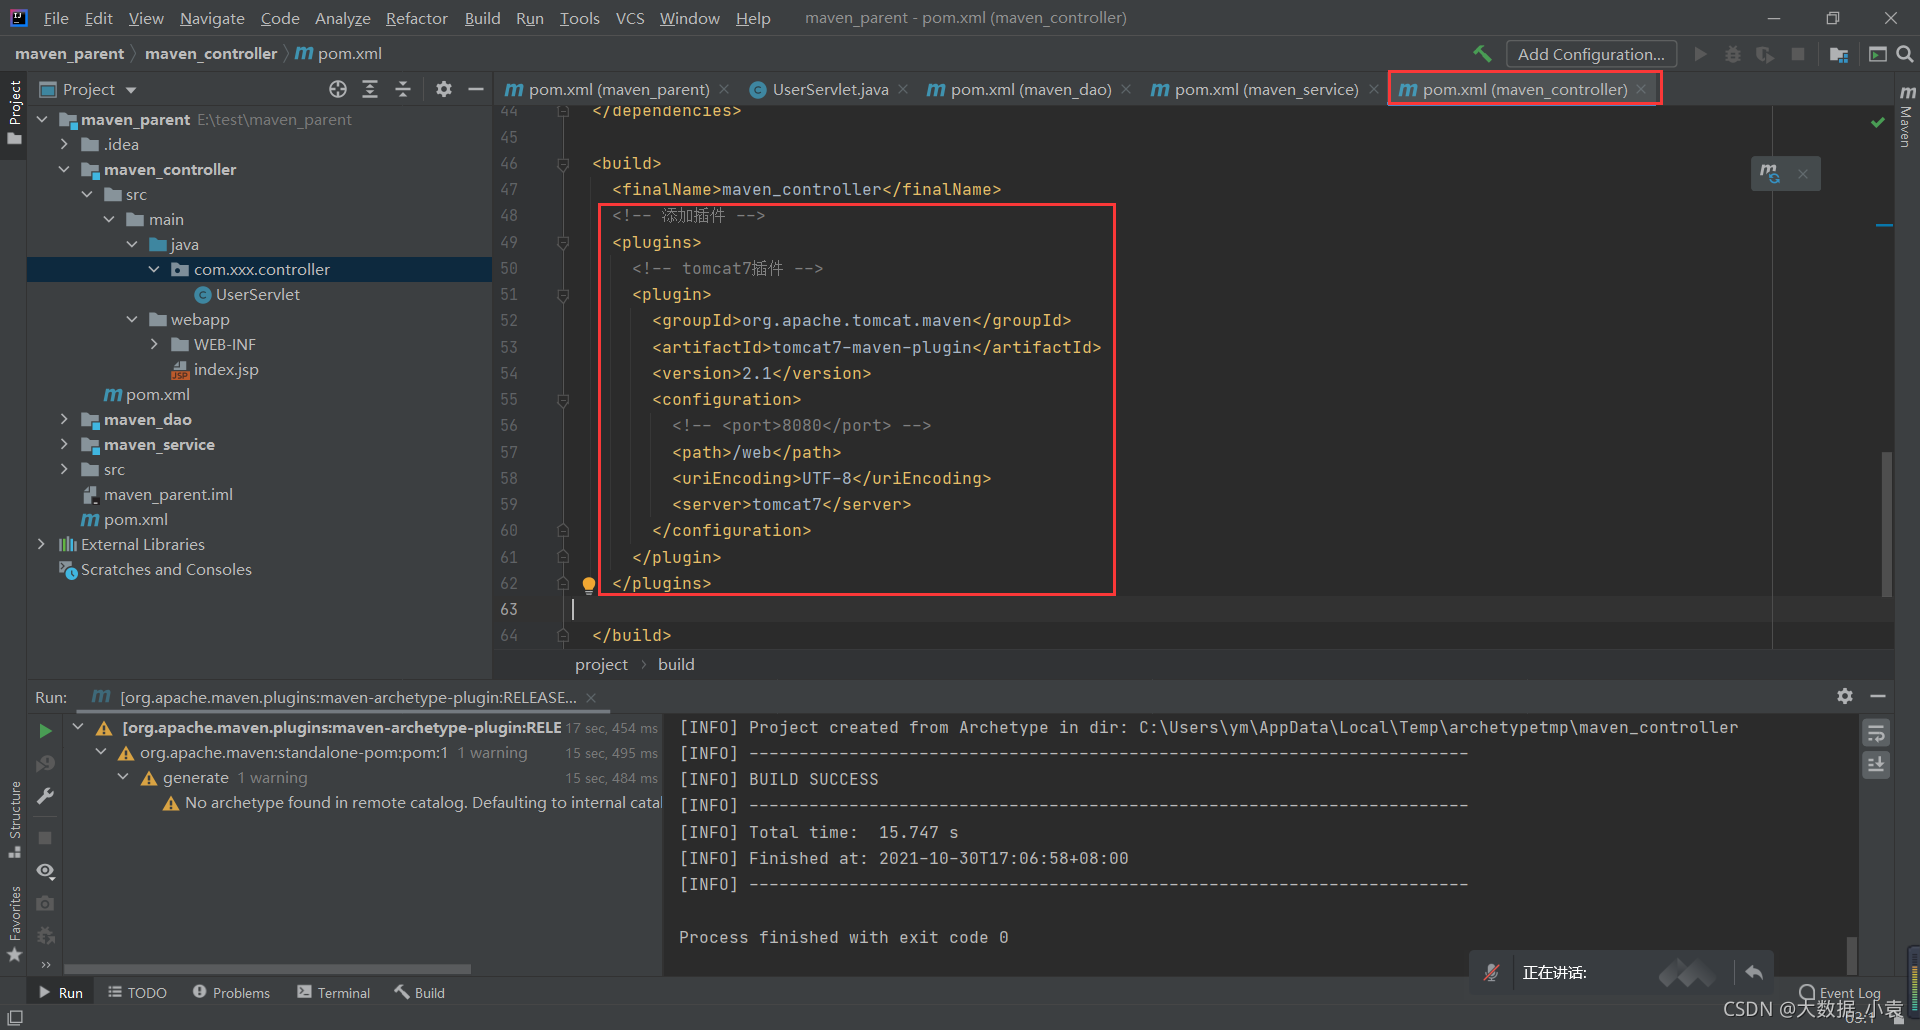Viewport: 1920px width, 1030px height.
Task: Open Run panel settings gear
Action: tap(1845, 696)
